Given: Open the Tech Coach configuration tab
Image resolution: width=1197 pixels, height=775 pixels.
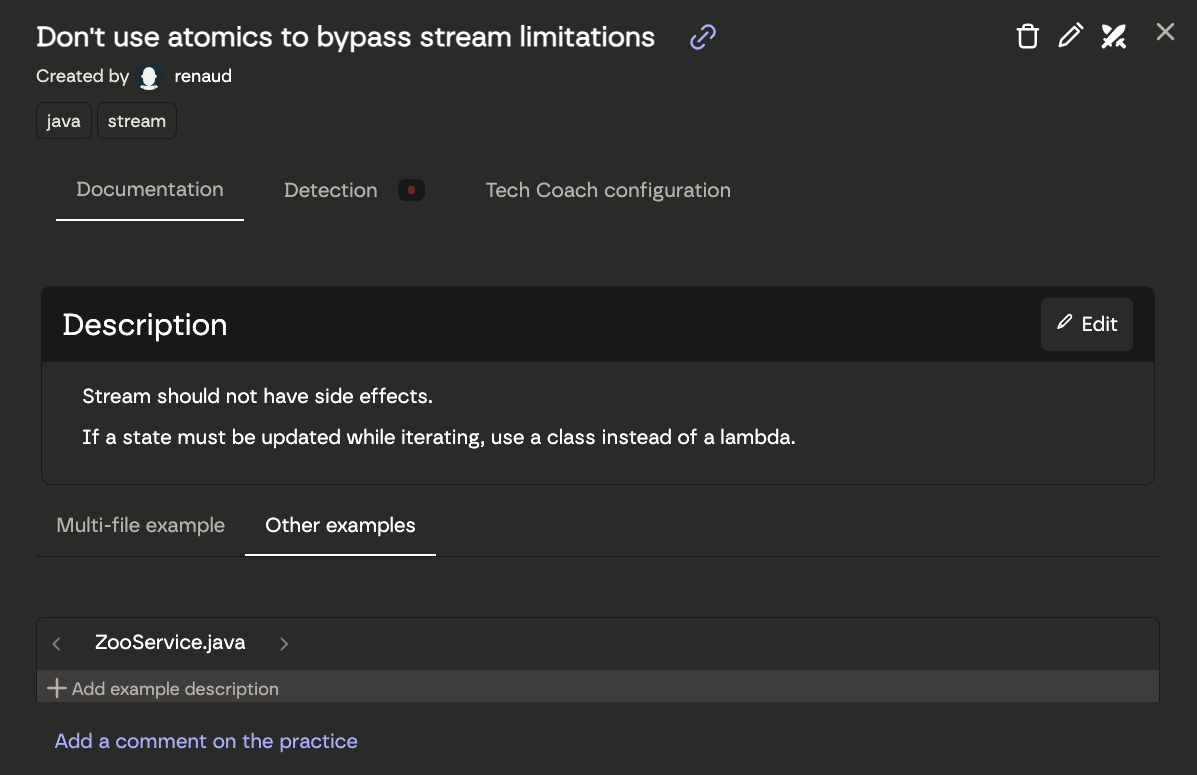Looking at the screenshot, I should coord(608,190).
